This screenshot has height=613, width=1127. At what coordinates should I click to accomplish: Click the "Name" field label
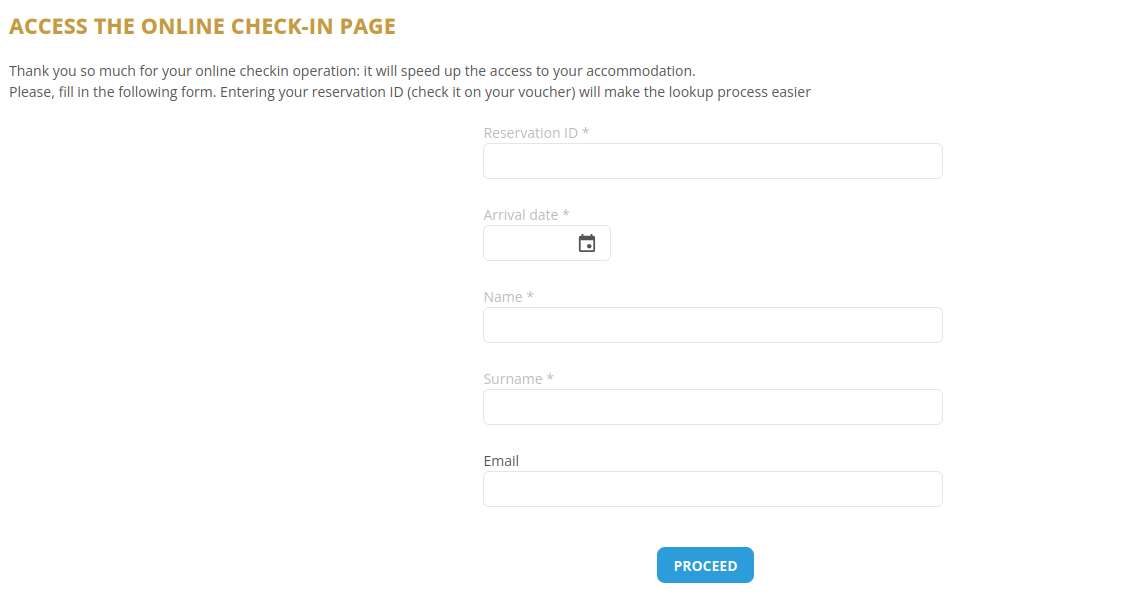click(x=503, y=297)
